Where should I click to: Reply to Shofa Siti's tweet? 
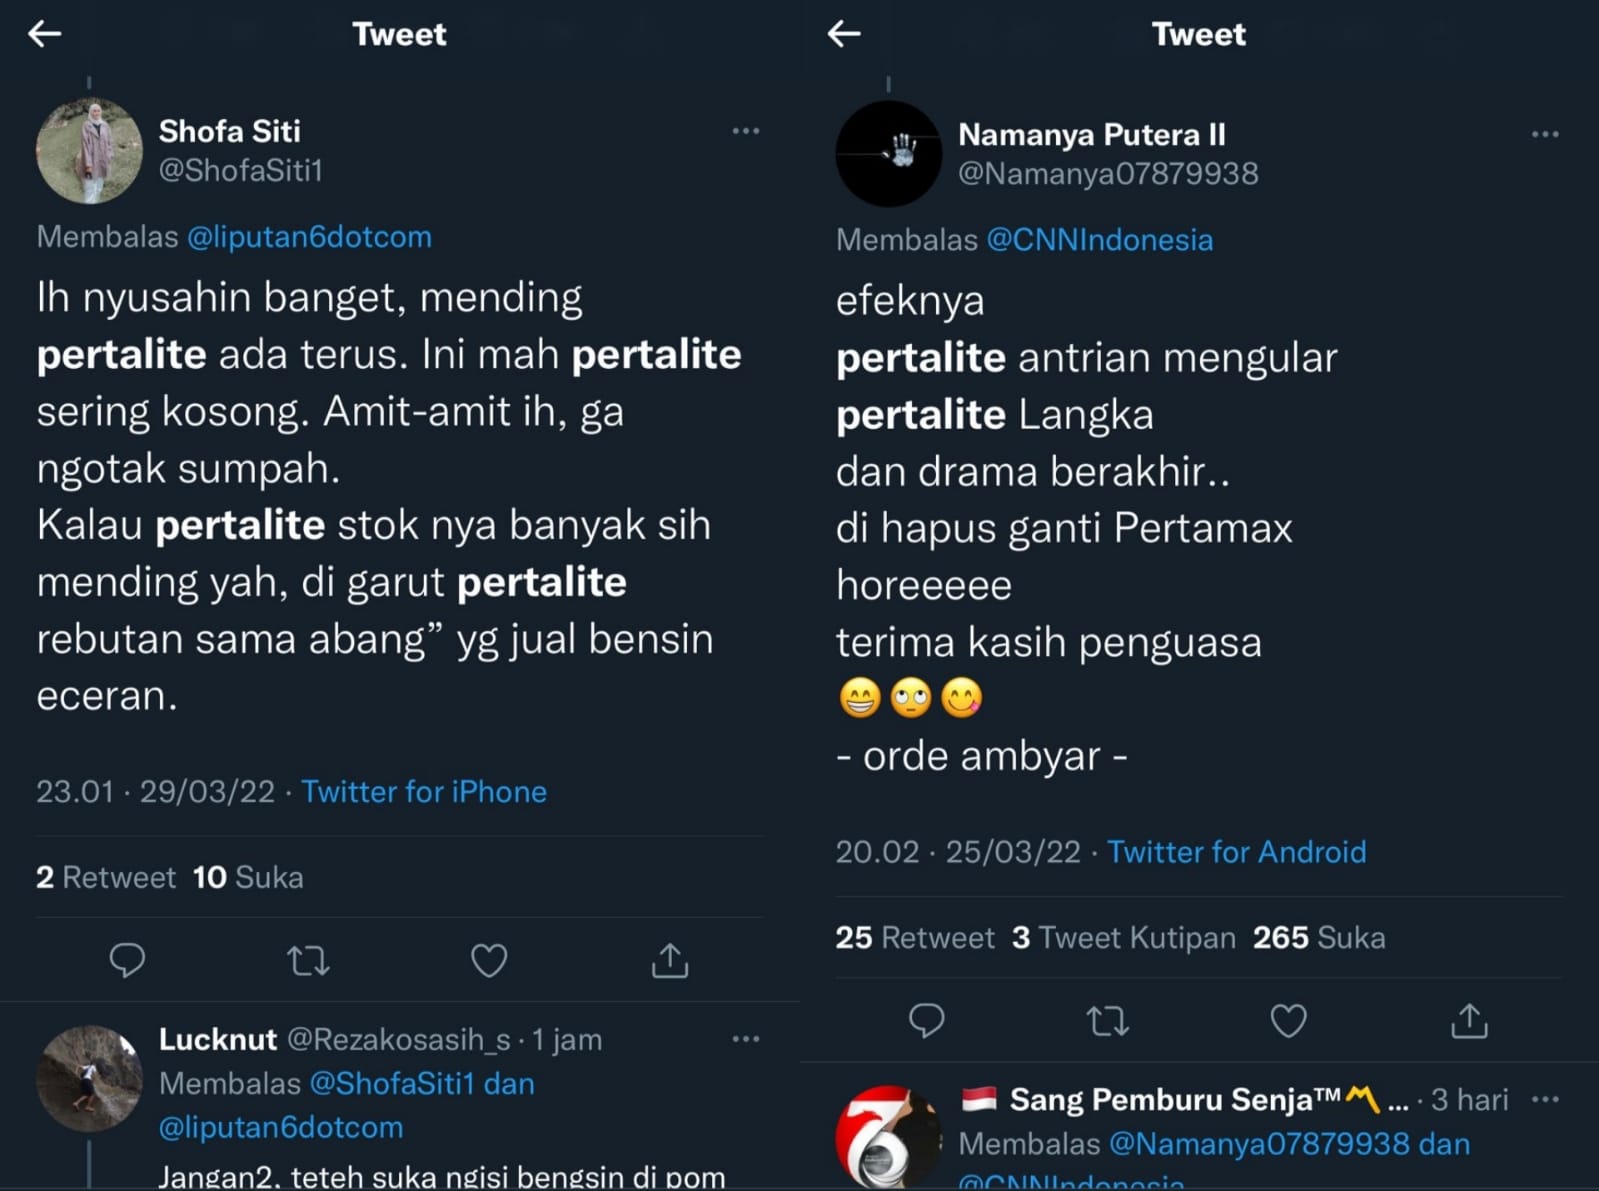point(127,961)
